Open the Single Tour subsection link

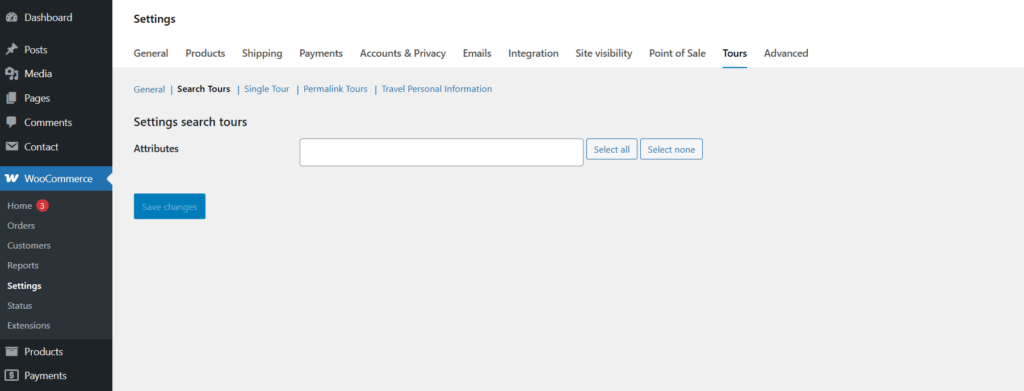pos(266,89)
